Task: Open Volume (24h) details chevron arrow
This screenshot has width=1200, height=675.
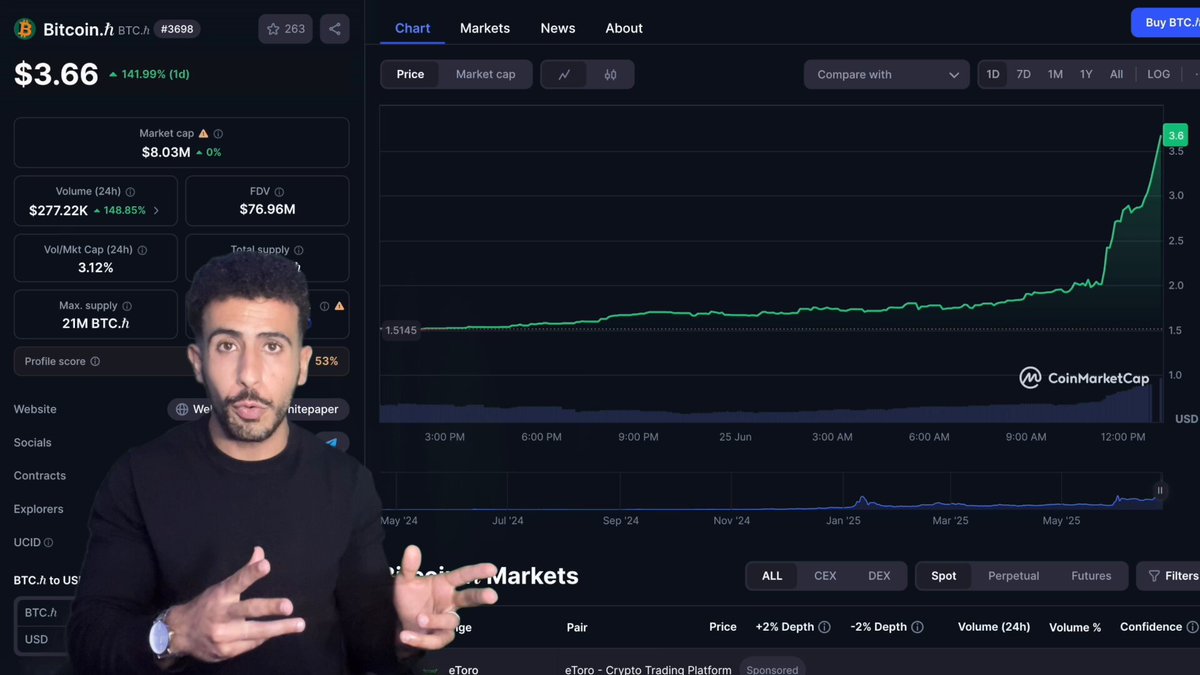Action: [x=156, y=211]
